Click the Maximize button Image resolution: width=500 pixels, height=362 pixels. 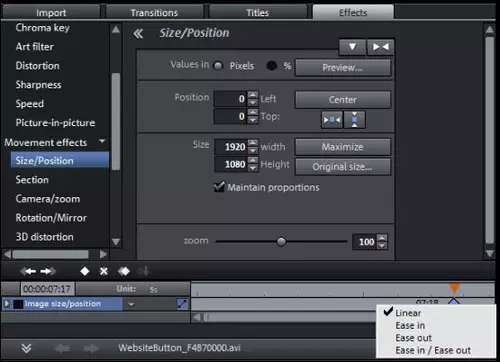343,147
